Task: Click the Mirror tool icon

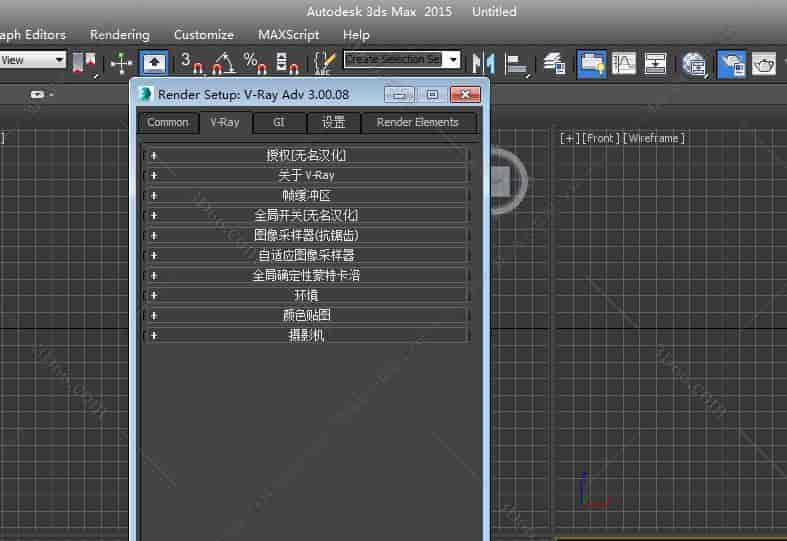Action: click(x=484, y=63)
